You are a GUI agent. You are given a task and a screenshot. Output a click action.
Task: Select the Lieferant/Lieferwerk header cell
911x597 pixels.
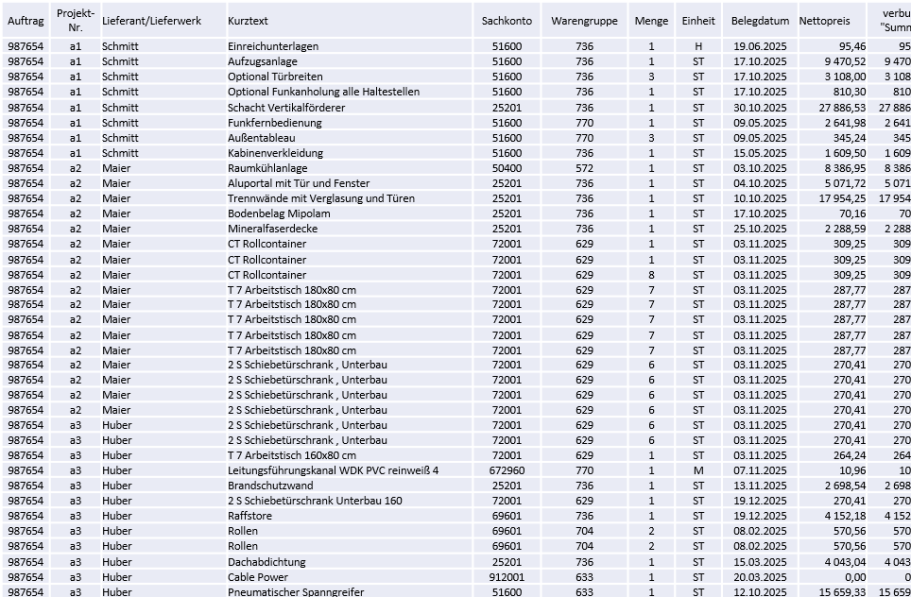pyautogui.click(x=150, y=20)
